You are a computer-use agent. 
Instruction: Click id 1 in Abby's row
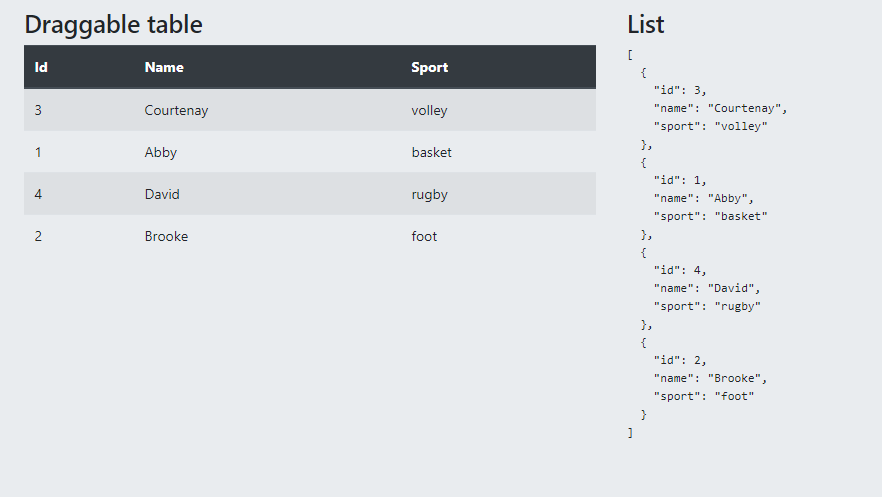[38, 152]
